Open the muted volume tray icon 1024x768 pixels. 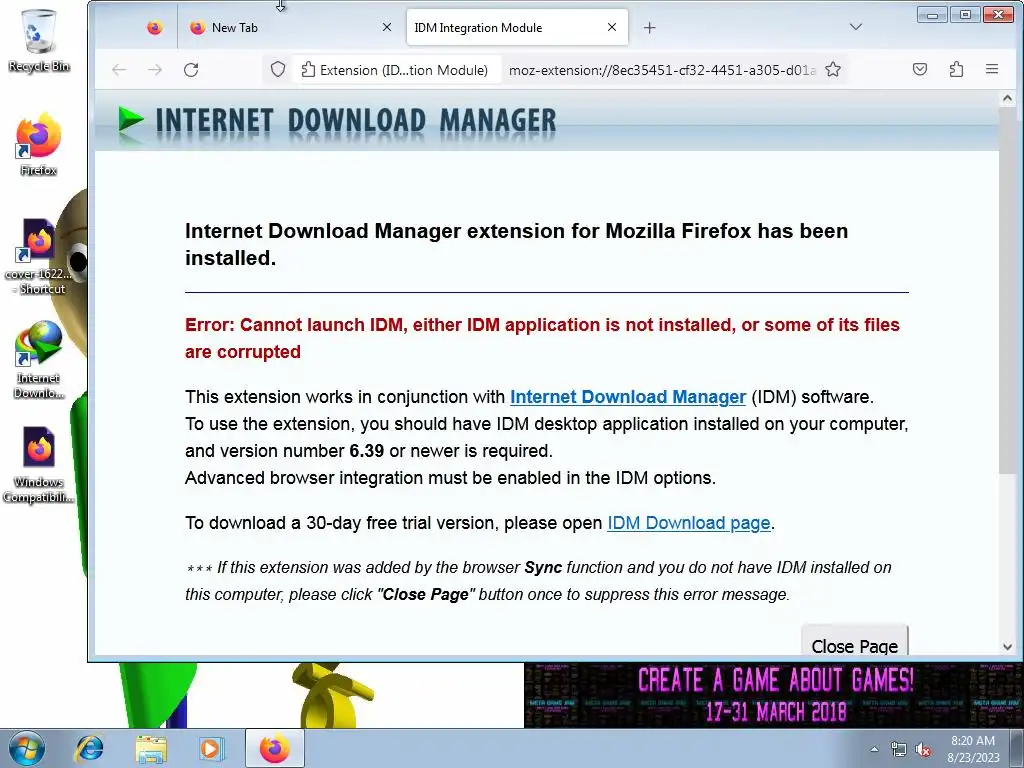[x=923, y=750]
